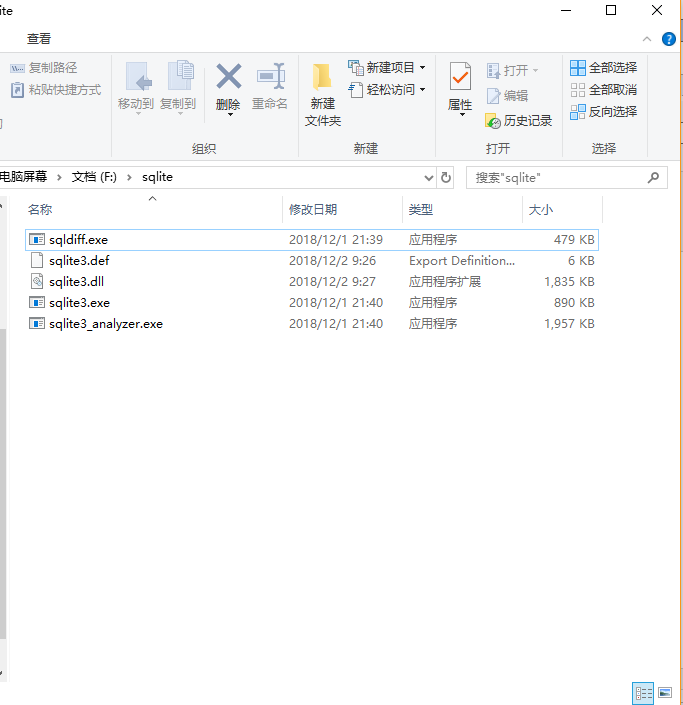
Task: Click the Move to button
Action: [x=136, y=87]
